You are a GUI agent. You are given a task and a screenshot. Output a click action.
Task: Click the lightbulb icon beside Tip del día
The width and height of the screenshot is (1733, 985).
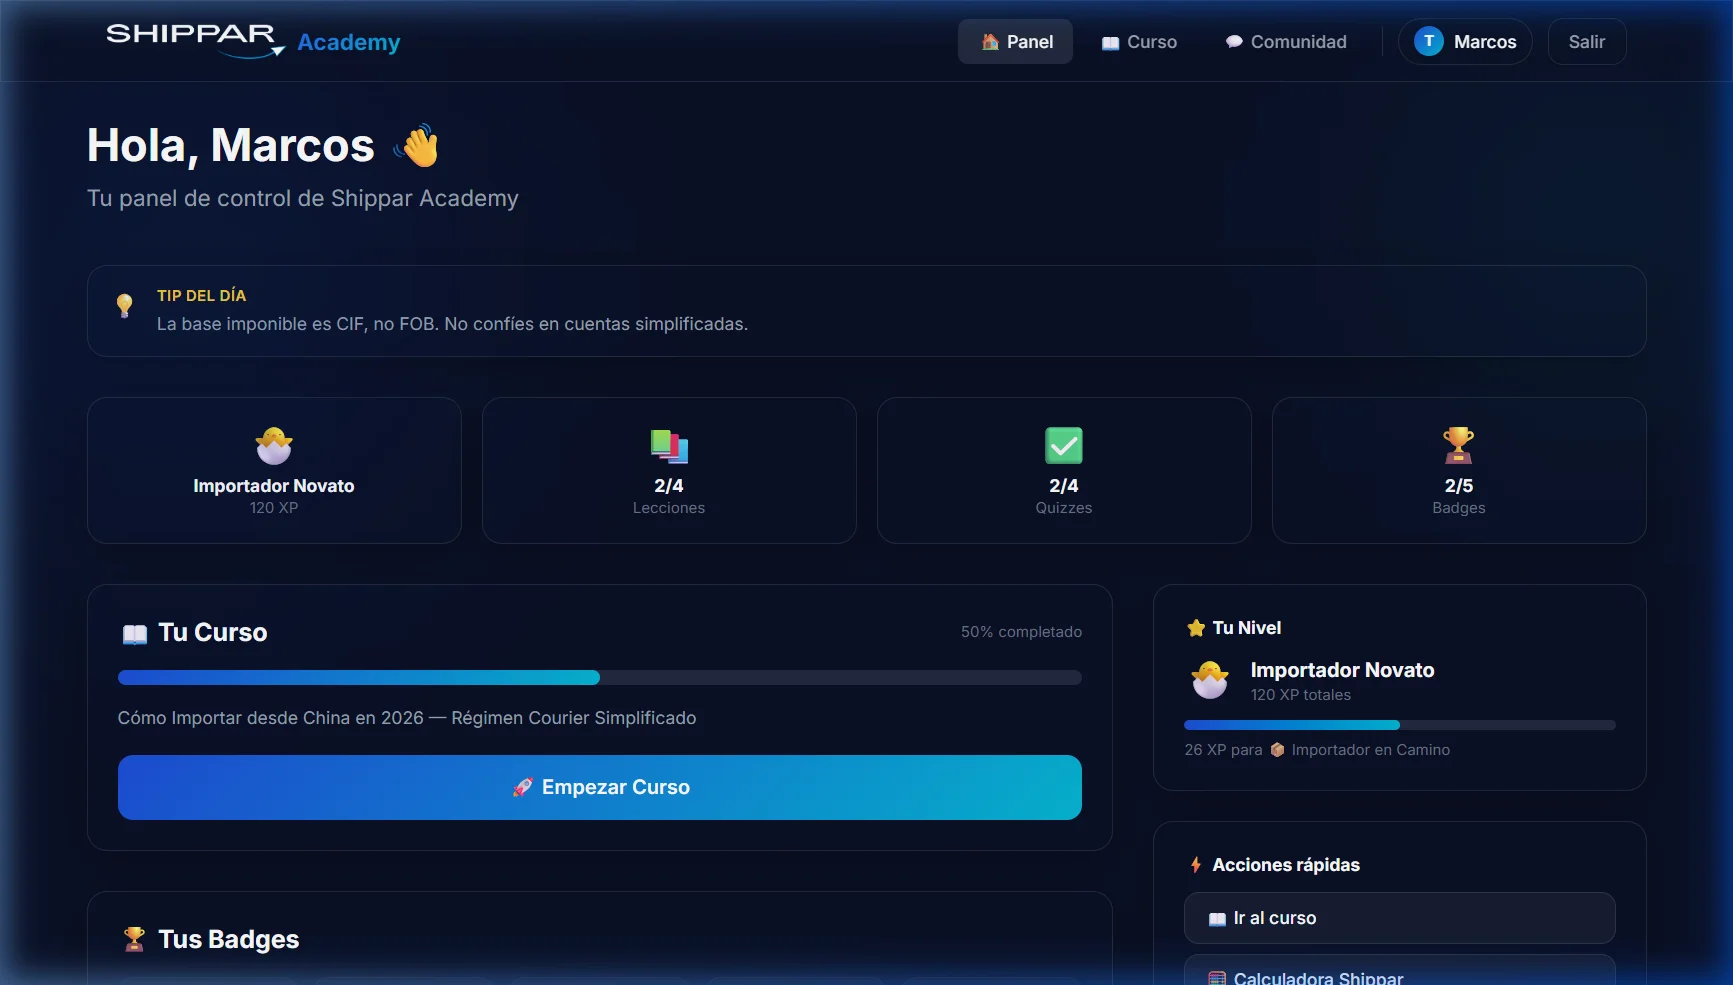[124, 306]
